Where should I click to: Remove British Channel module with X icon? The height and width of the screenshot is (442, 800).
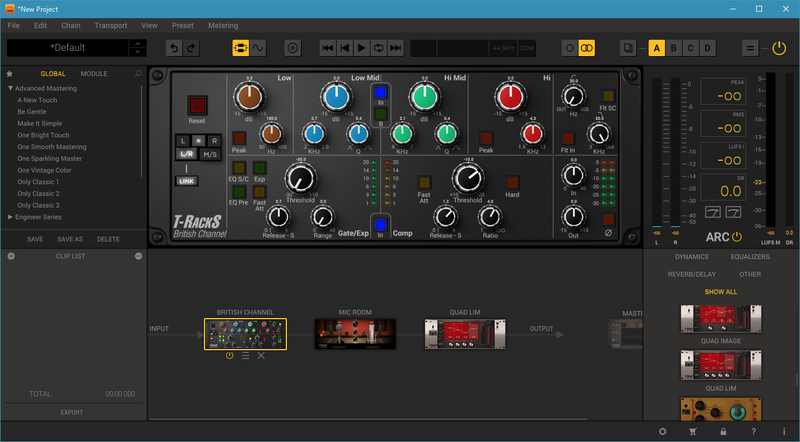pyautogui.click(x=261, y=356)
